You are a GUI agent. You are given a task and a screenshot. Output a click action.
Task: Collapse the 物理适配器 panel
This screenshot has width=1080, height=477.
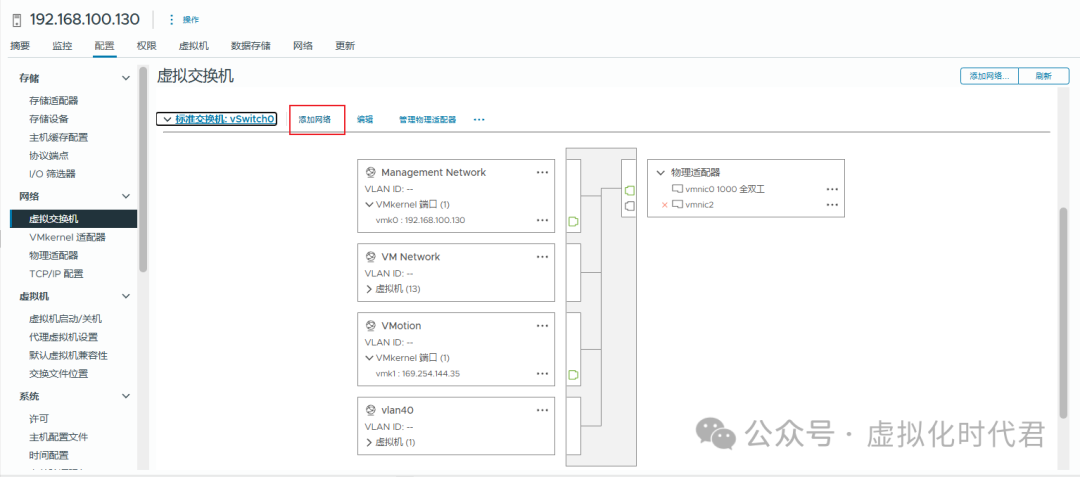coord(661,173)
